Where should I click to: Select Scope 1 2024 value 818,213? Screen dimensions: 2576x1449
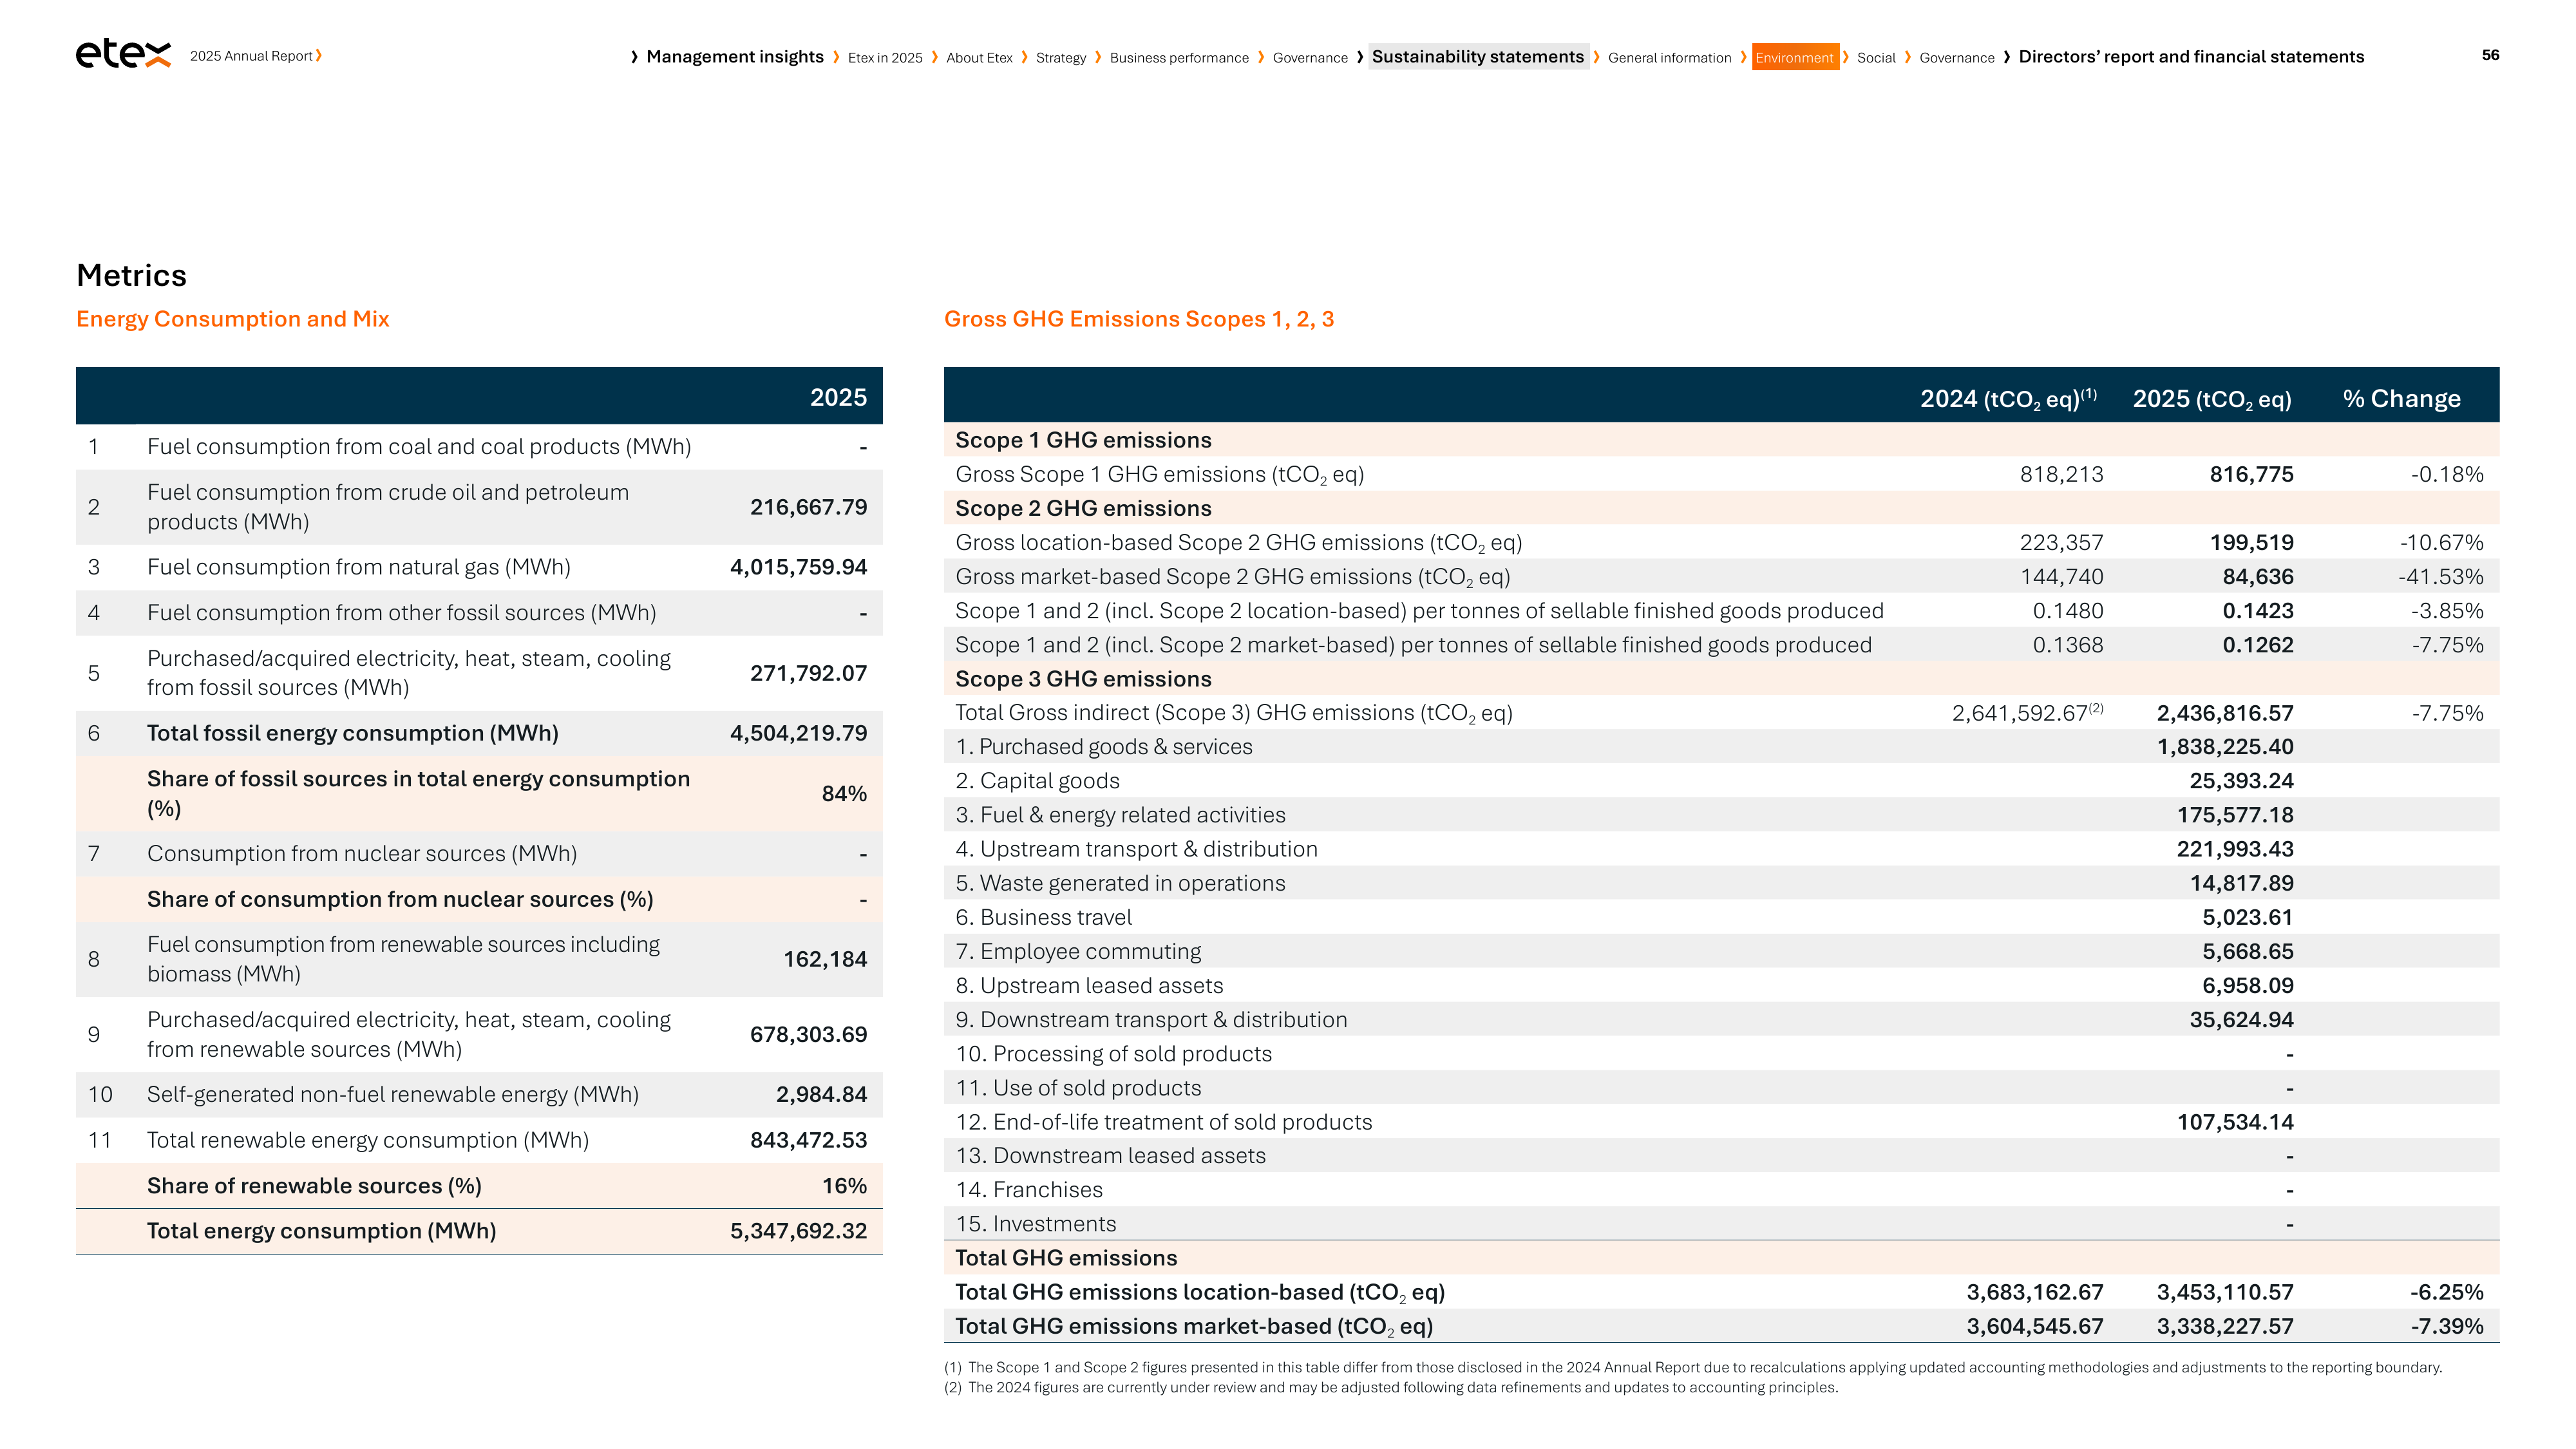[x=2061, y=474]
